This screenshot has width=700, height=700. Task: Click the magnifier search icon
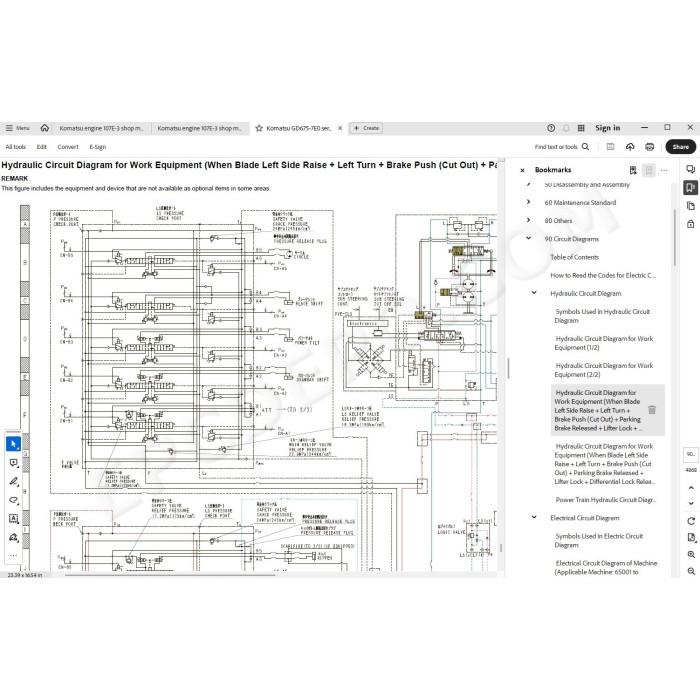(x=585, y=146)
